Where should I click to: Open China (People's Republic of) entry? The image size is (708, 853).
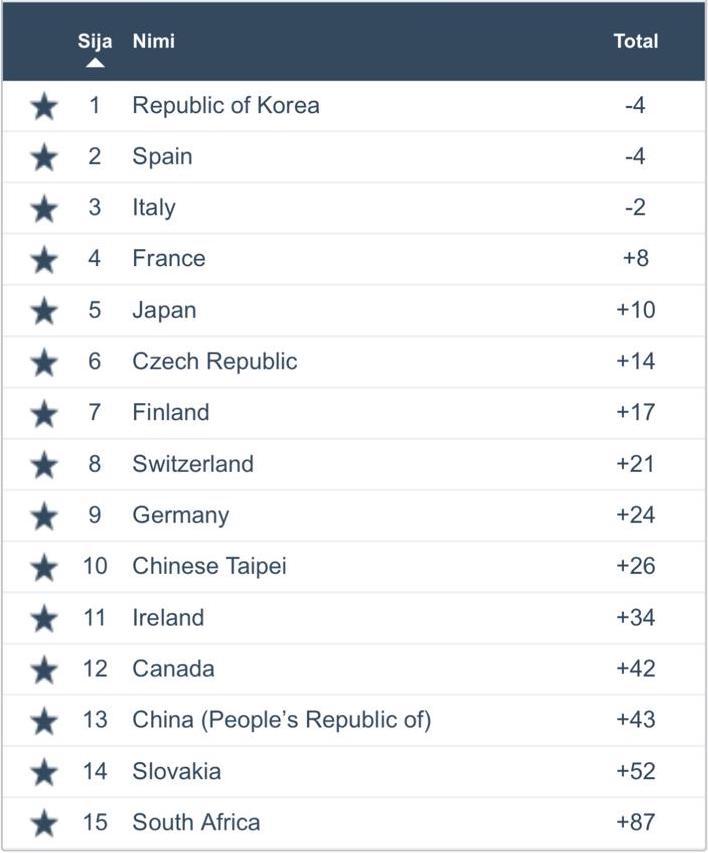pyautogui.click(x=281, y=720)
